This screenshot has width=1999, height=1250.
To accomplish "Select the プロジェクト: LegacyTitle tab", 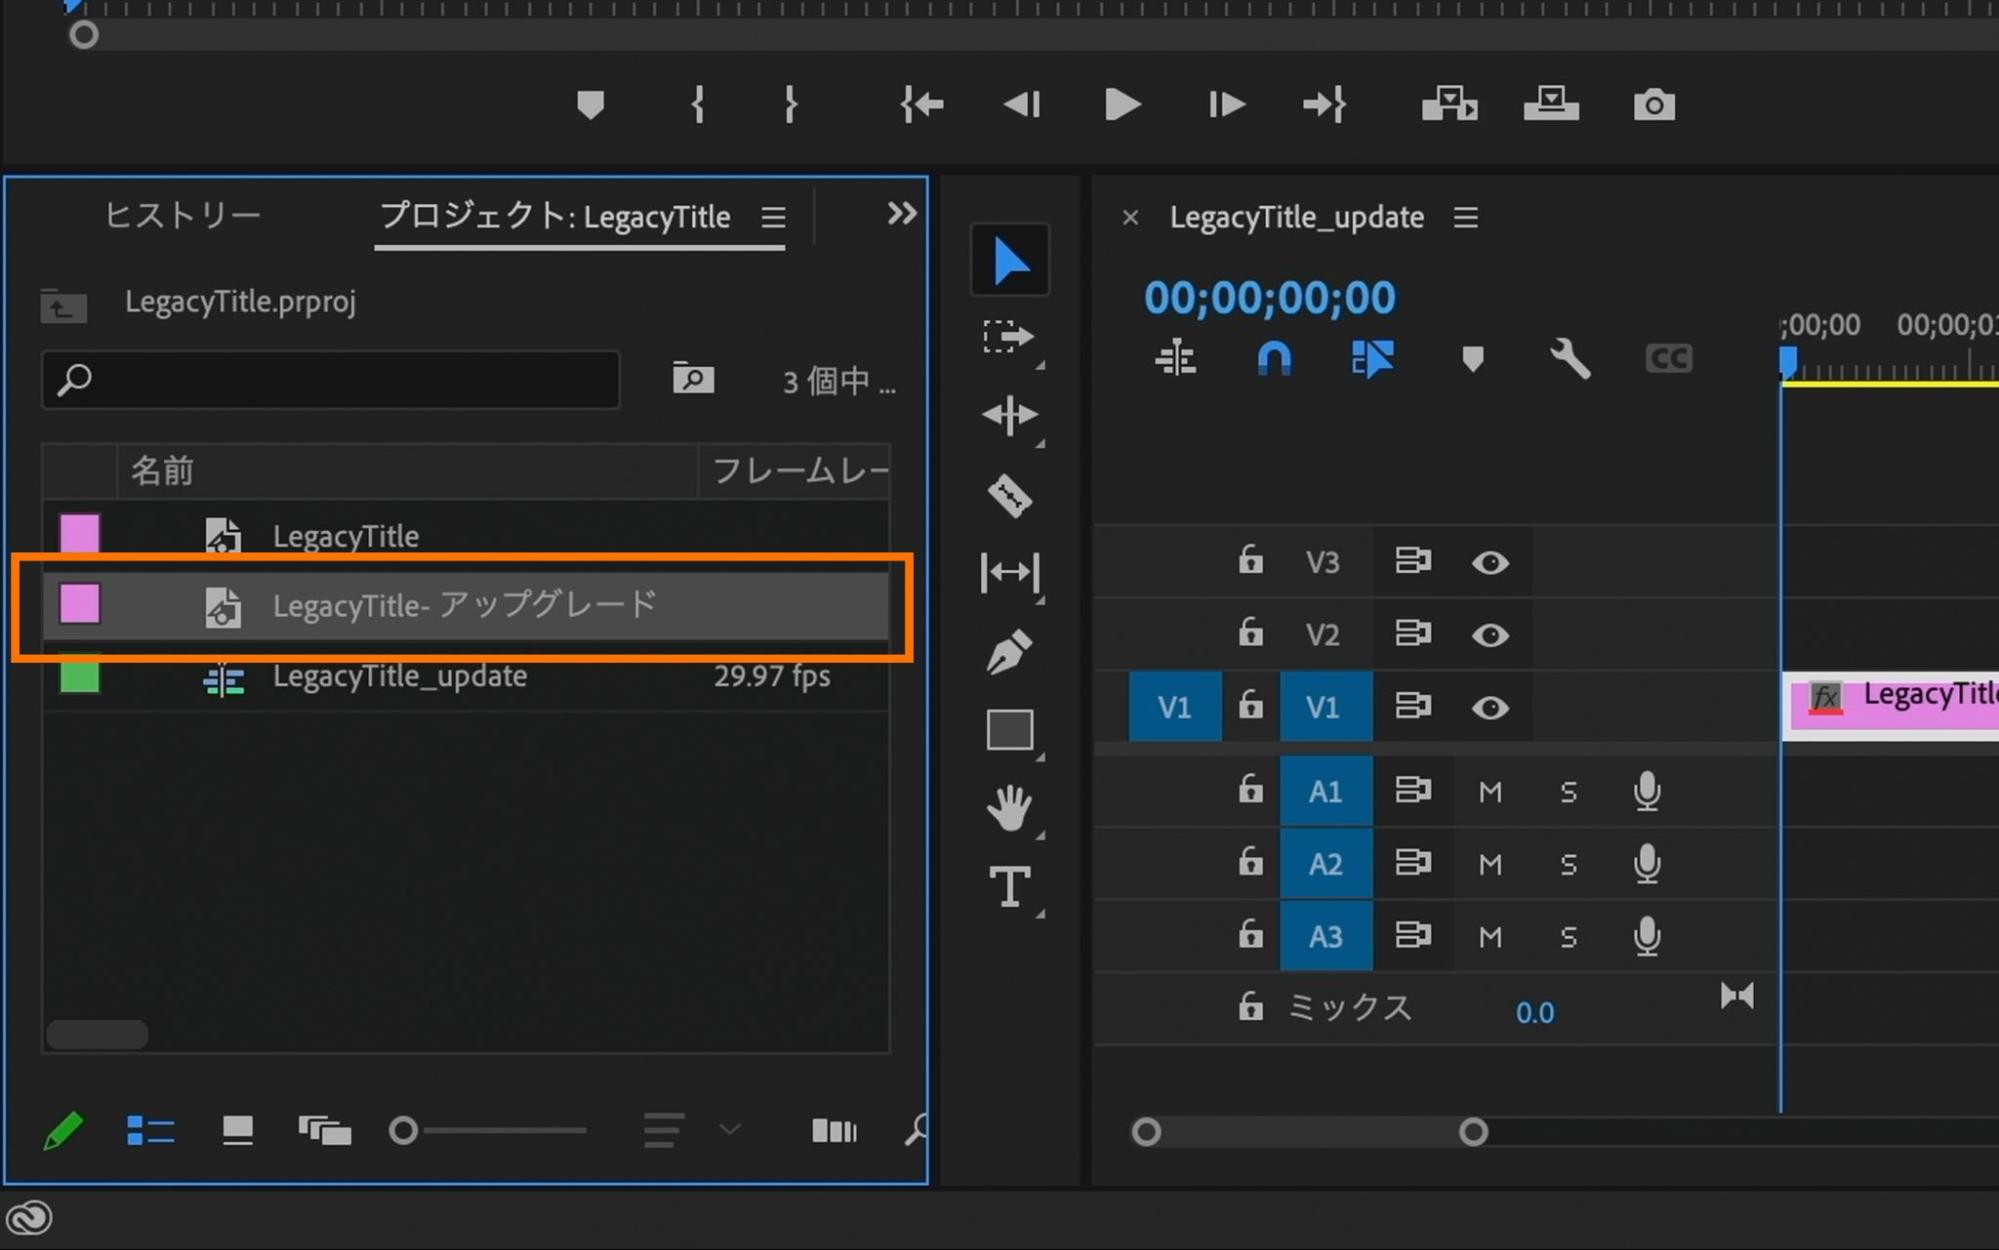I will [555, 216].
